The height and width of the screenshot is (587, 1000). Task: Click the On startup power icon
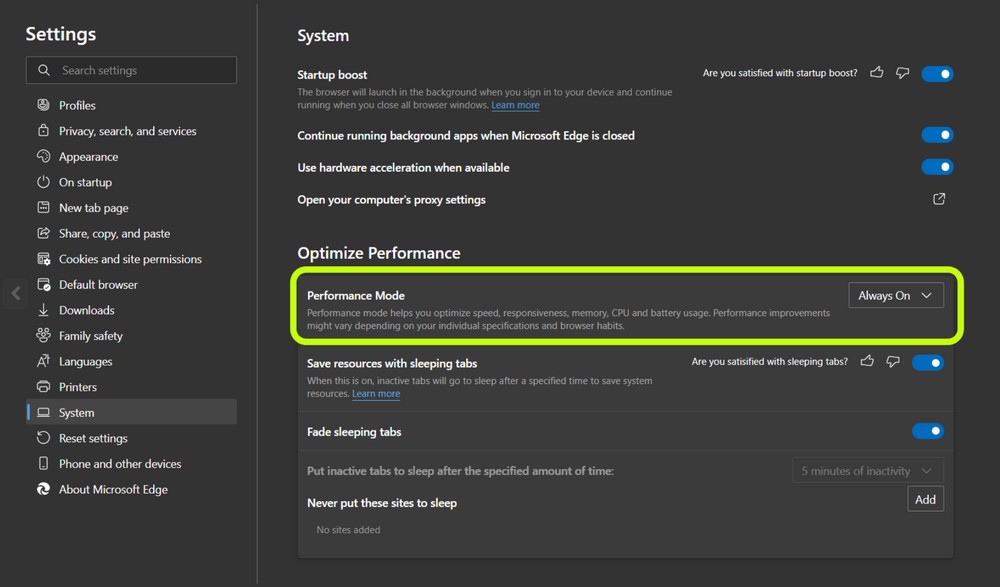[43, 182]
